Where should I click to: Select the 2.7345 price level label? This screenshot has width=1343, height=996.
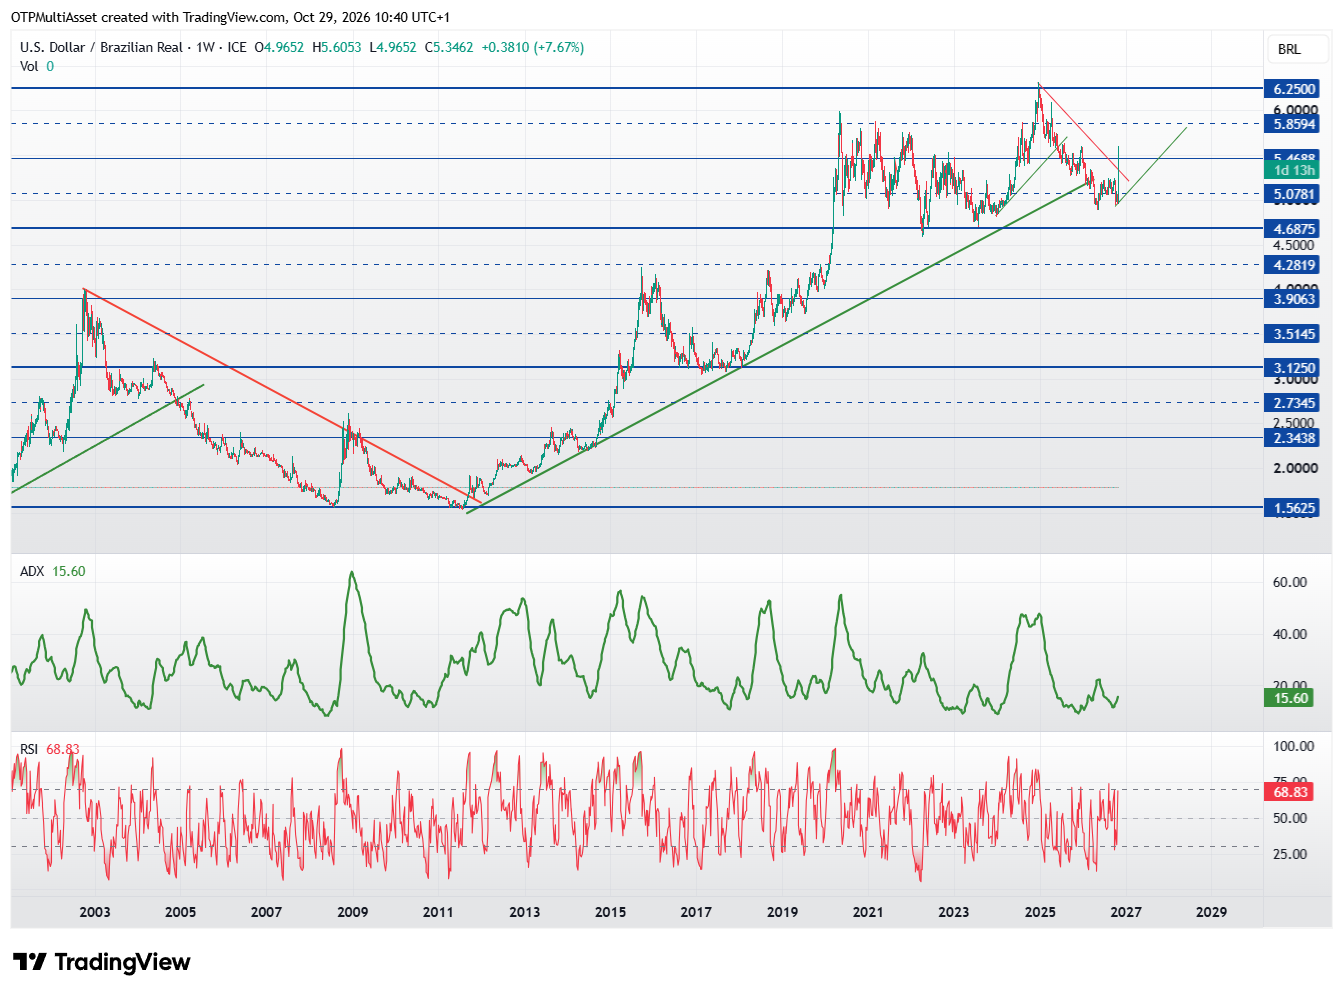1292,403
